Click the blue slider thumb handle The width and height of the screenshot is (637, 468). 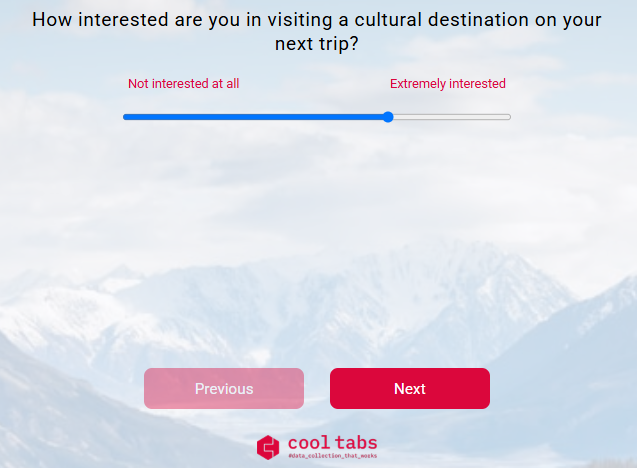(x=388, y=117)
